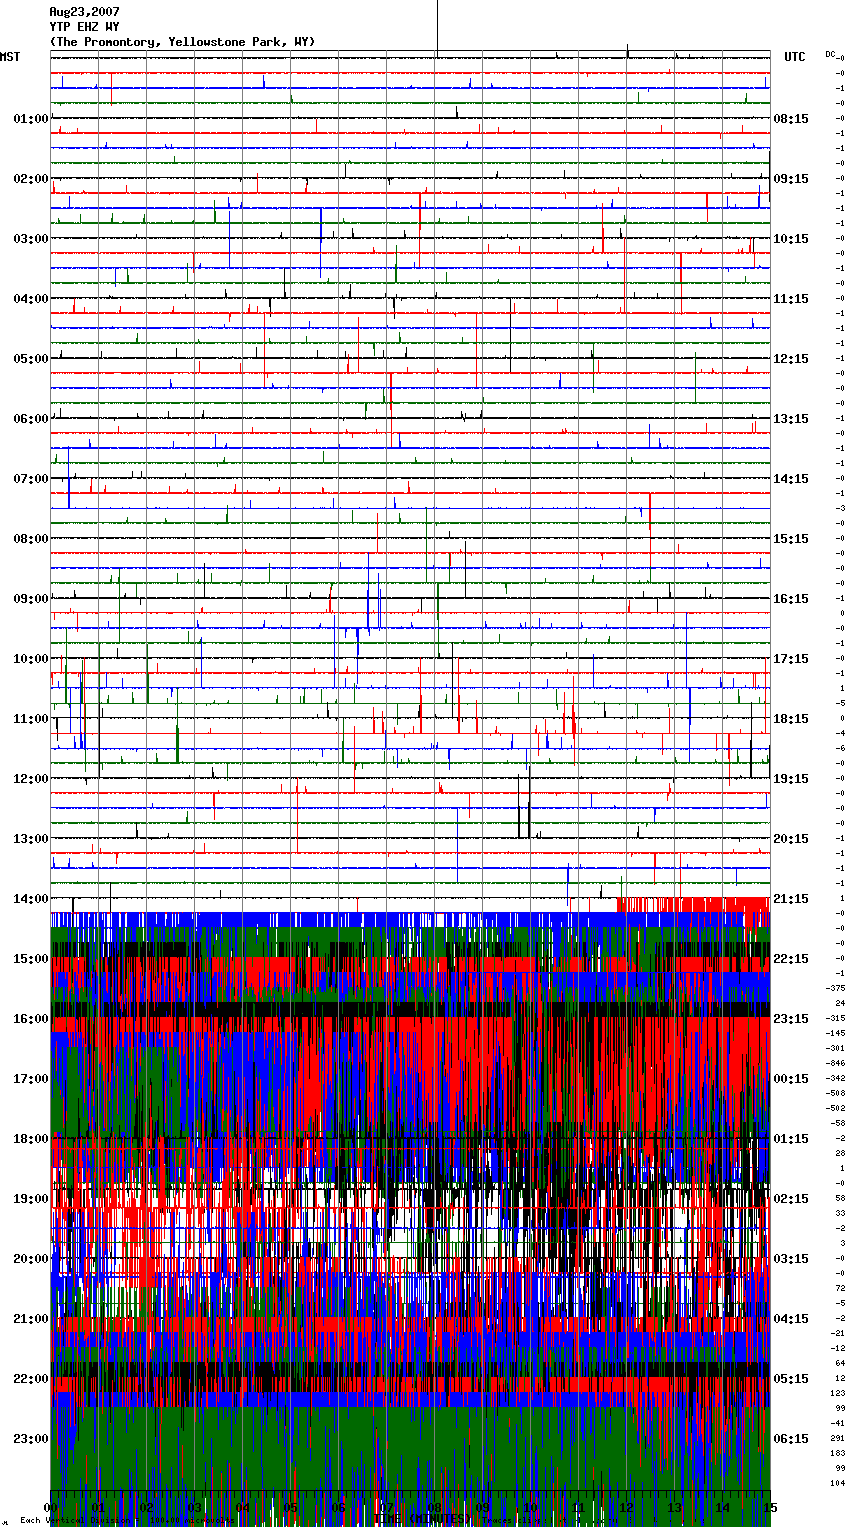
Task: Select the 15:00 MST row label
Action: tap(30, 959)
